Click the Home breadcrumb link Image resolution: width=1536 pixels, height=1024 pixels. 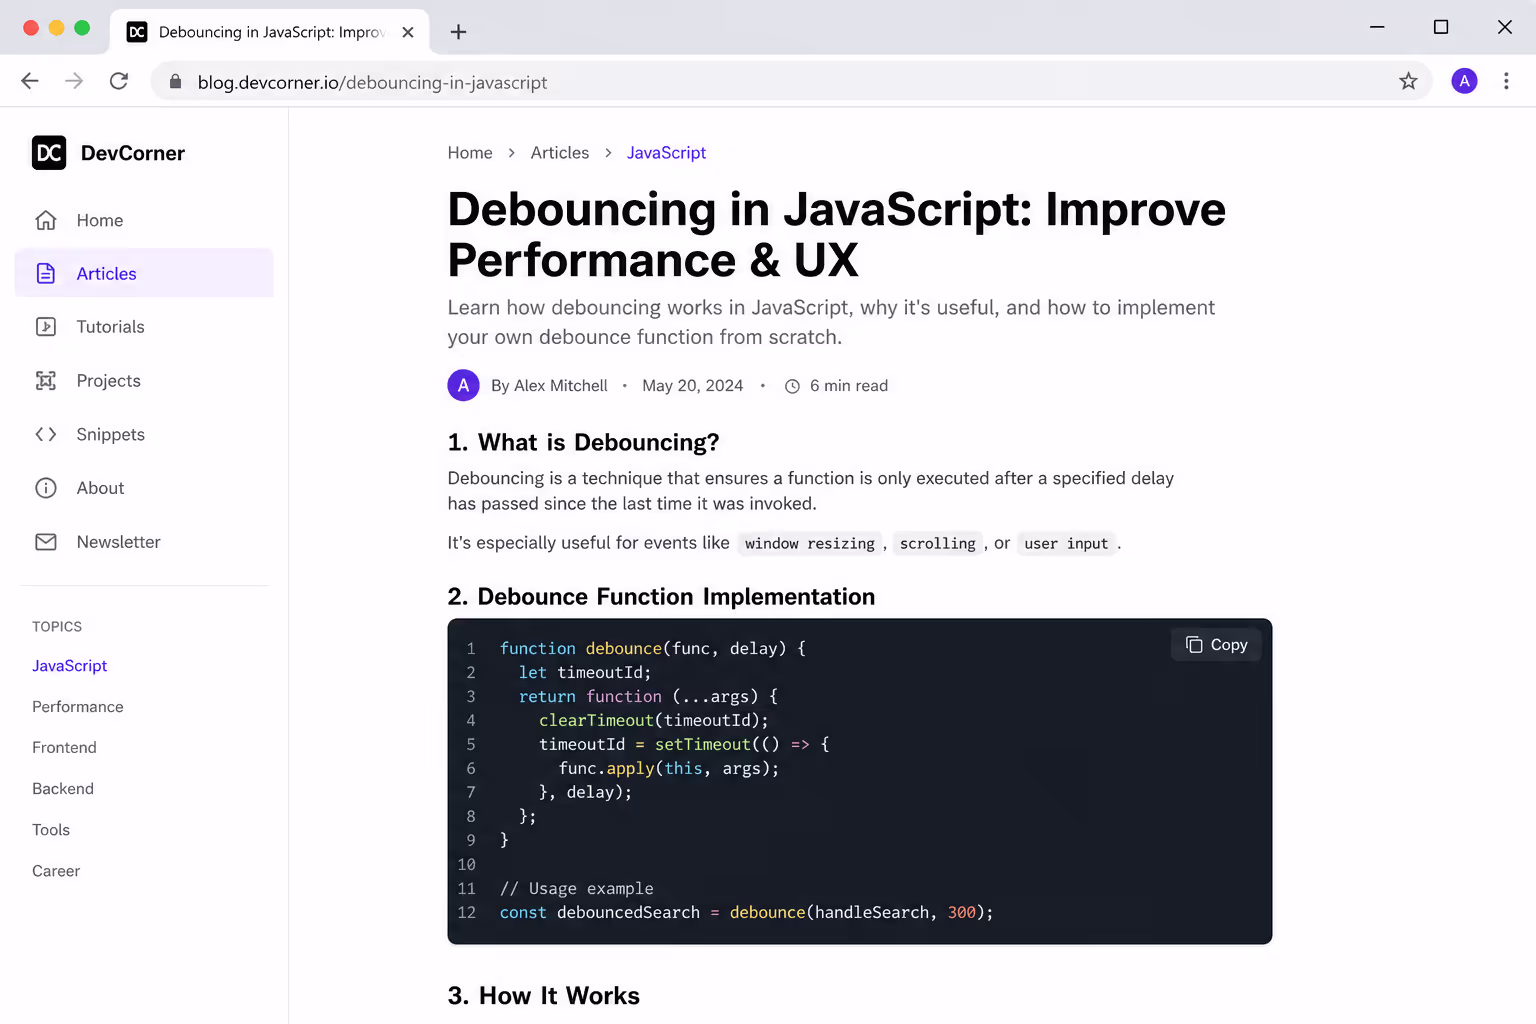point(470,153)
